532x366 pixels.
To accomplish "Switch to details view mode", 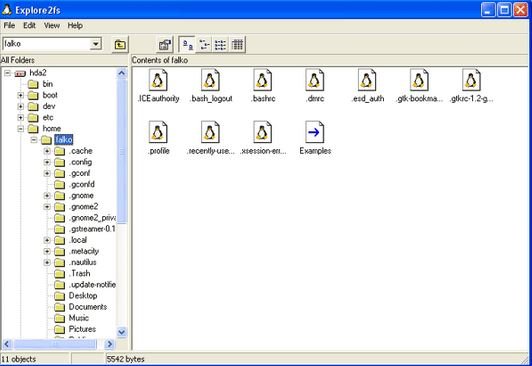I will 237,44.
